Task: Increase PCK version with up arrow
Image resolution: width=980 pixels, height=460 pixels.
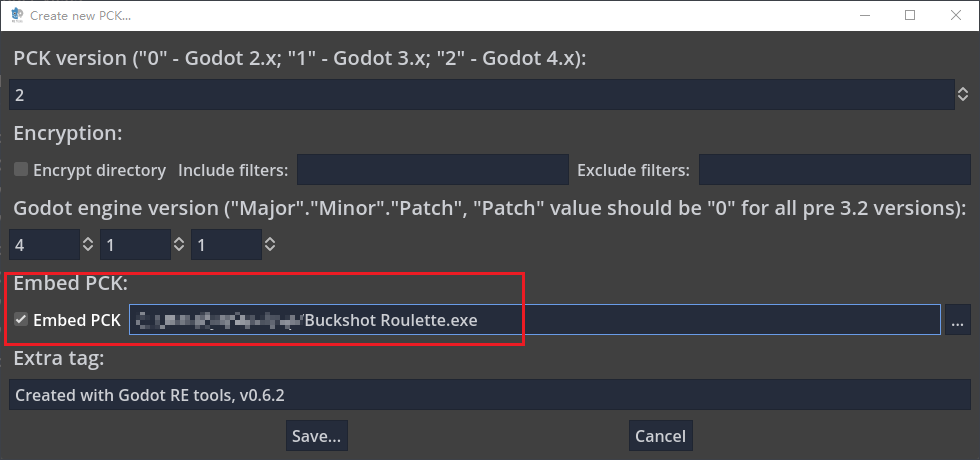Action: coord(963,90)
